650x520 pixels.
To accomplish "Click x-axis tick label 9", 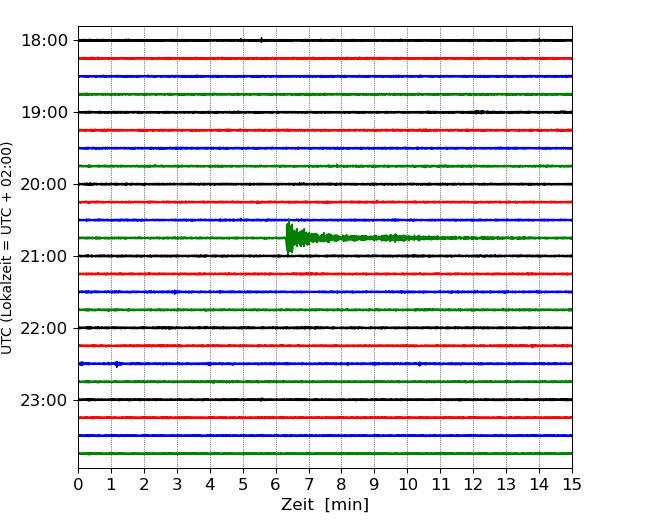I will [375, 484].
